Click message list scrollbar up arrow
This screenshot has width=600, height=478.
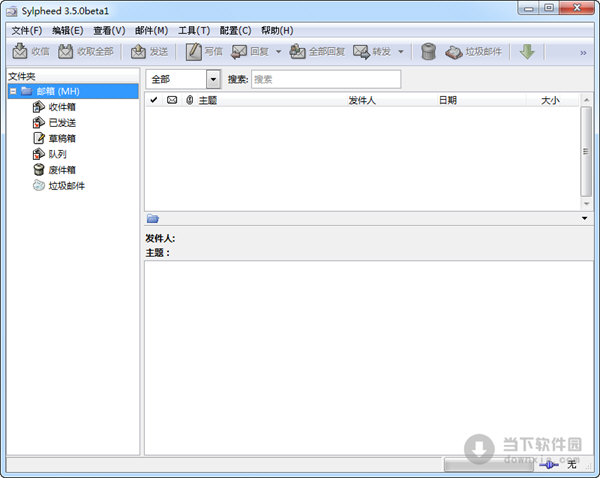(586, 100)
